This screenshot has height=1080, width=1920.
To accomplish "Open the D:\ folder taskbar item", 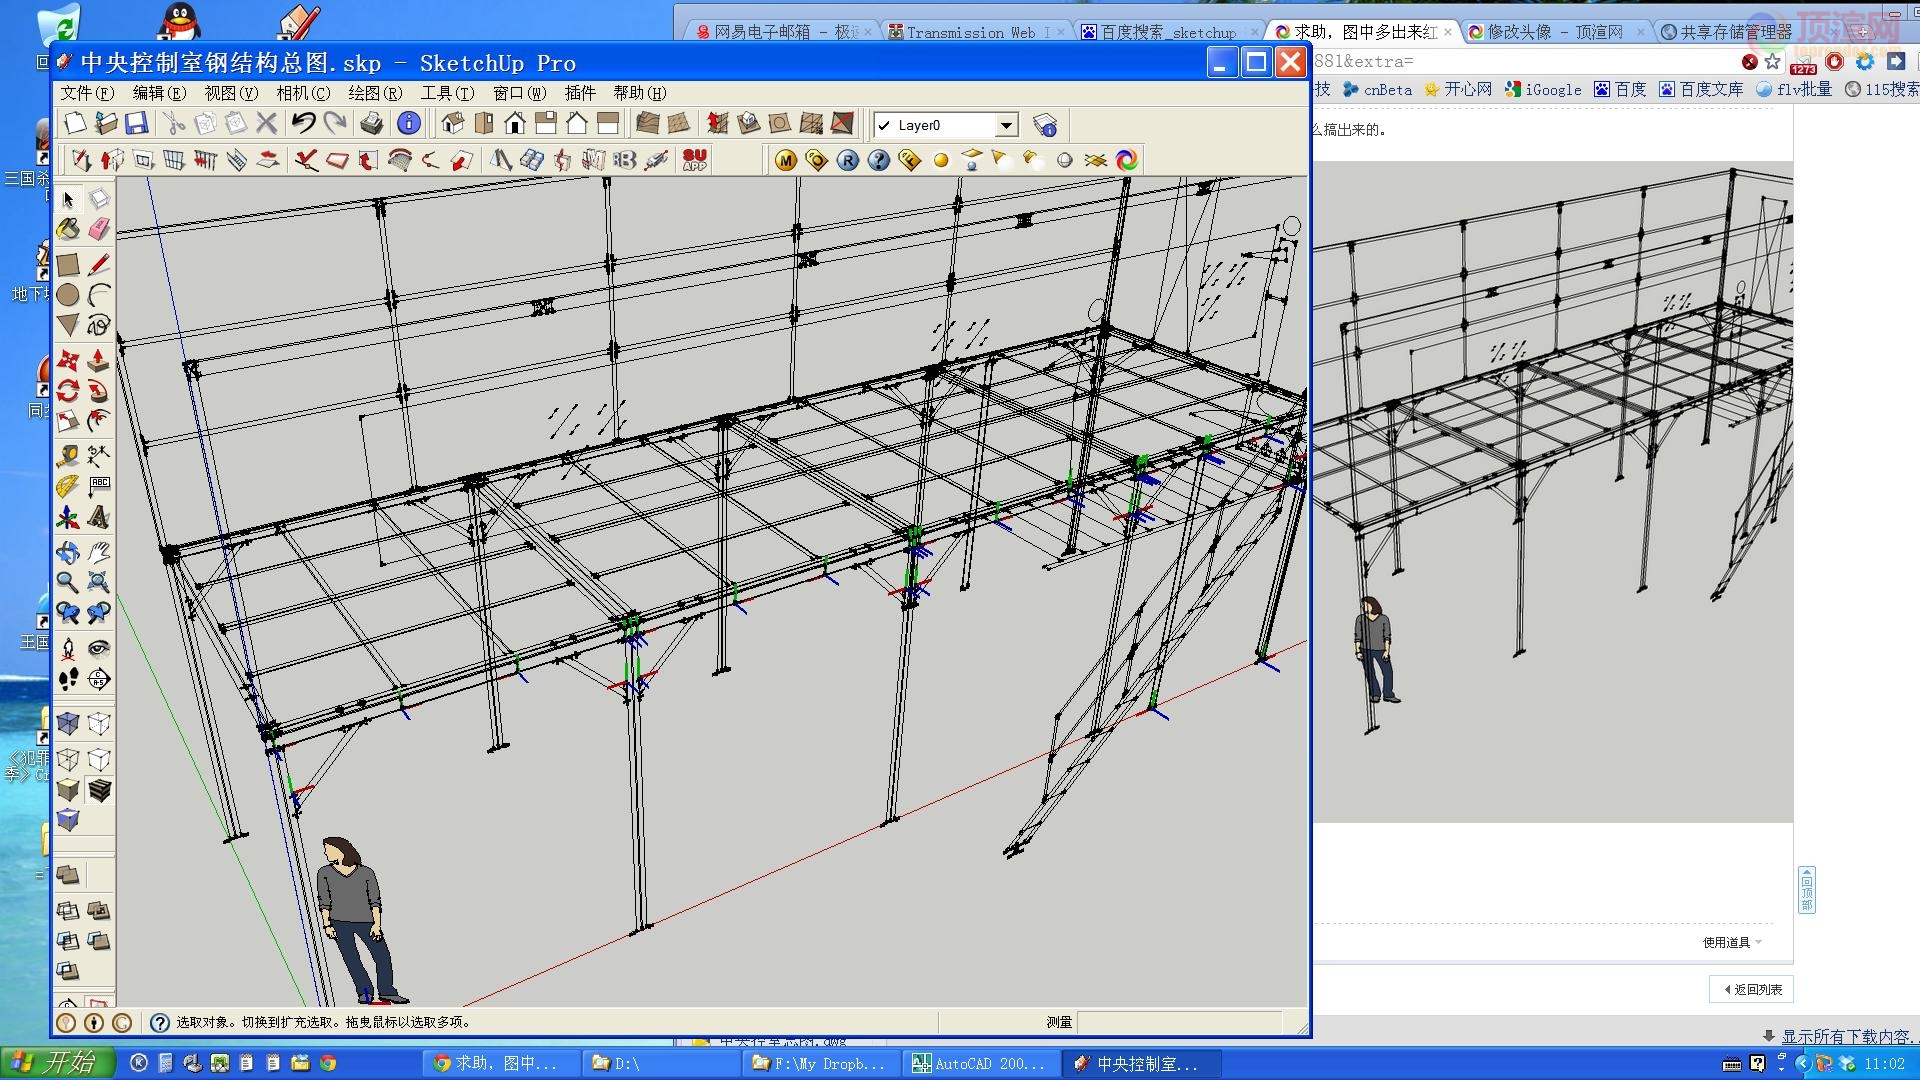I will pos(660,1064).
